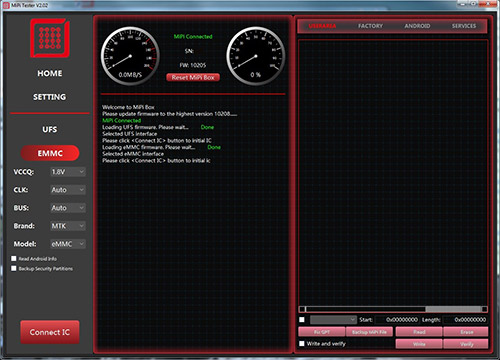
Task: Click the progress gauge showing 0 %
Action: point(256,56)
